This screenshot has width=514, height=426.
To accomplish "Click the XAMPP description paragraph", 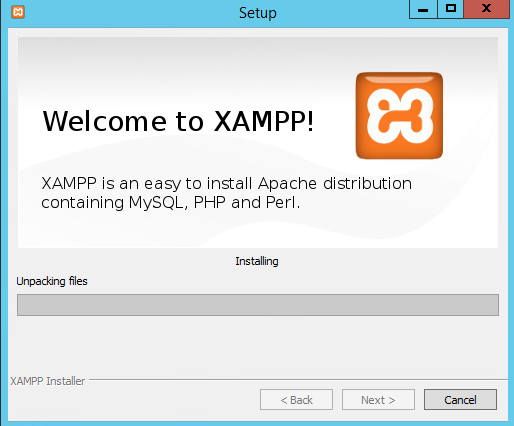I will (x=227, y=193).
